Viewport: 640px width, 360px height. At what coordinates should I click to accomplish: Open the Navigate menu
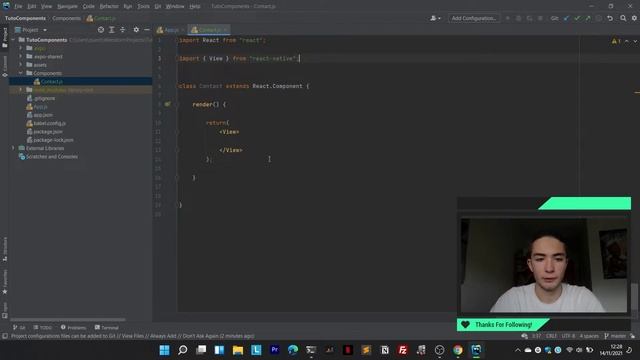67,6
